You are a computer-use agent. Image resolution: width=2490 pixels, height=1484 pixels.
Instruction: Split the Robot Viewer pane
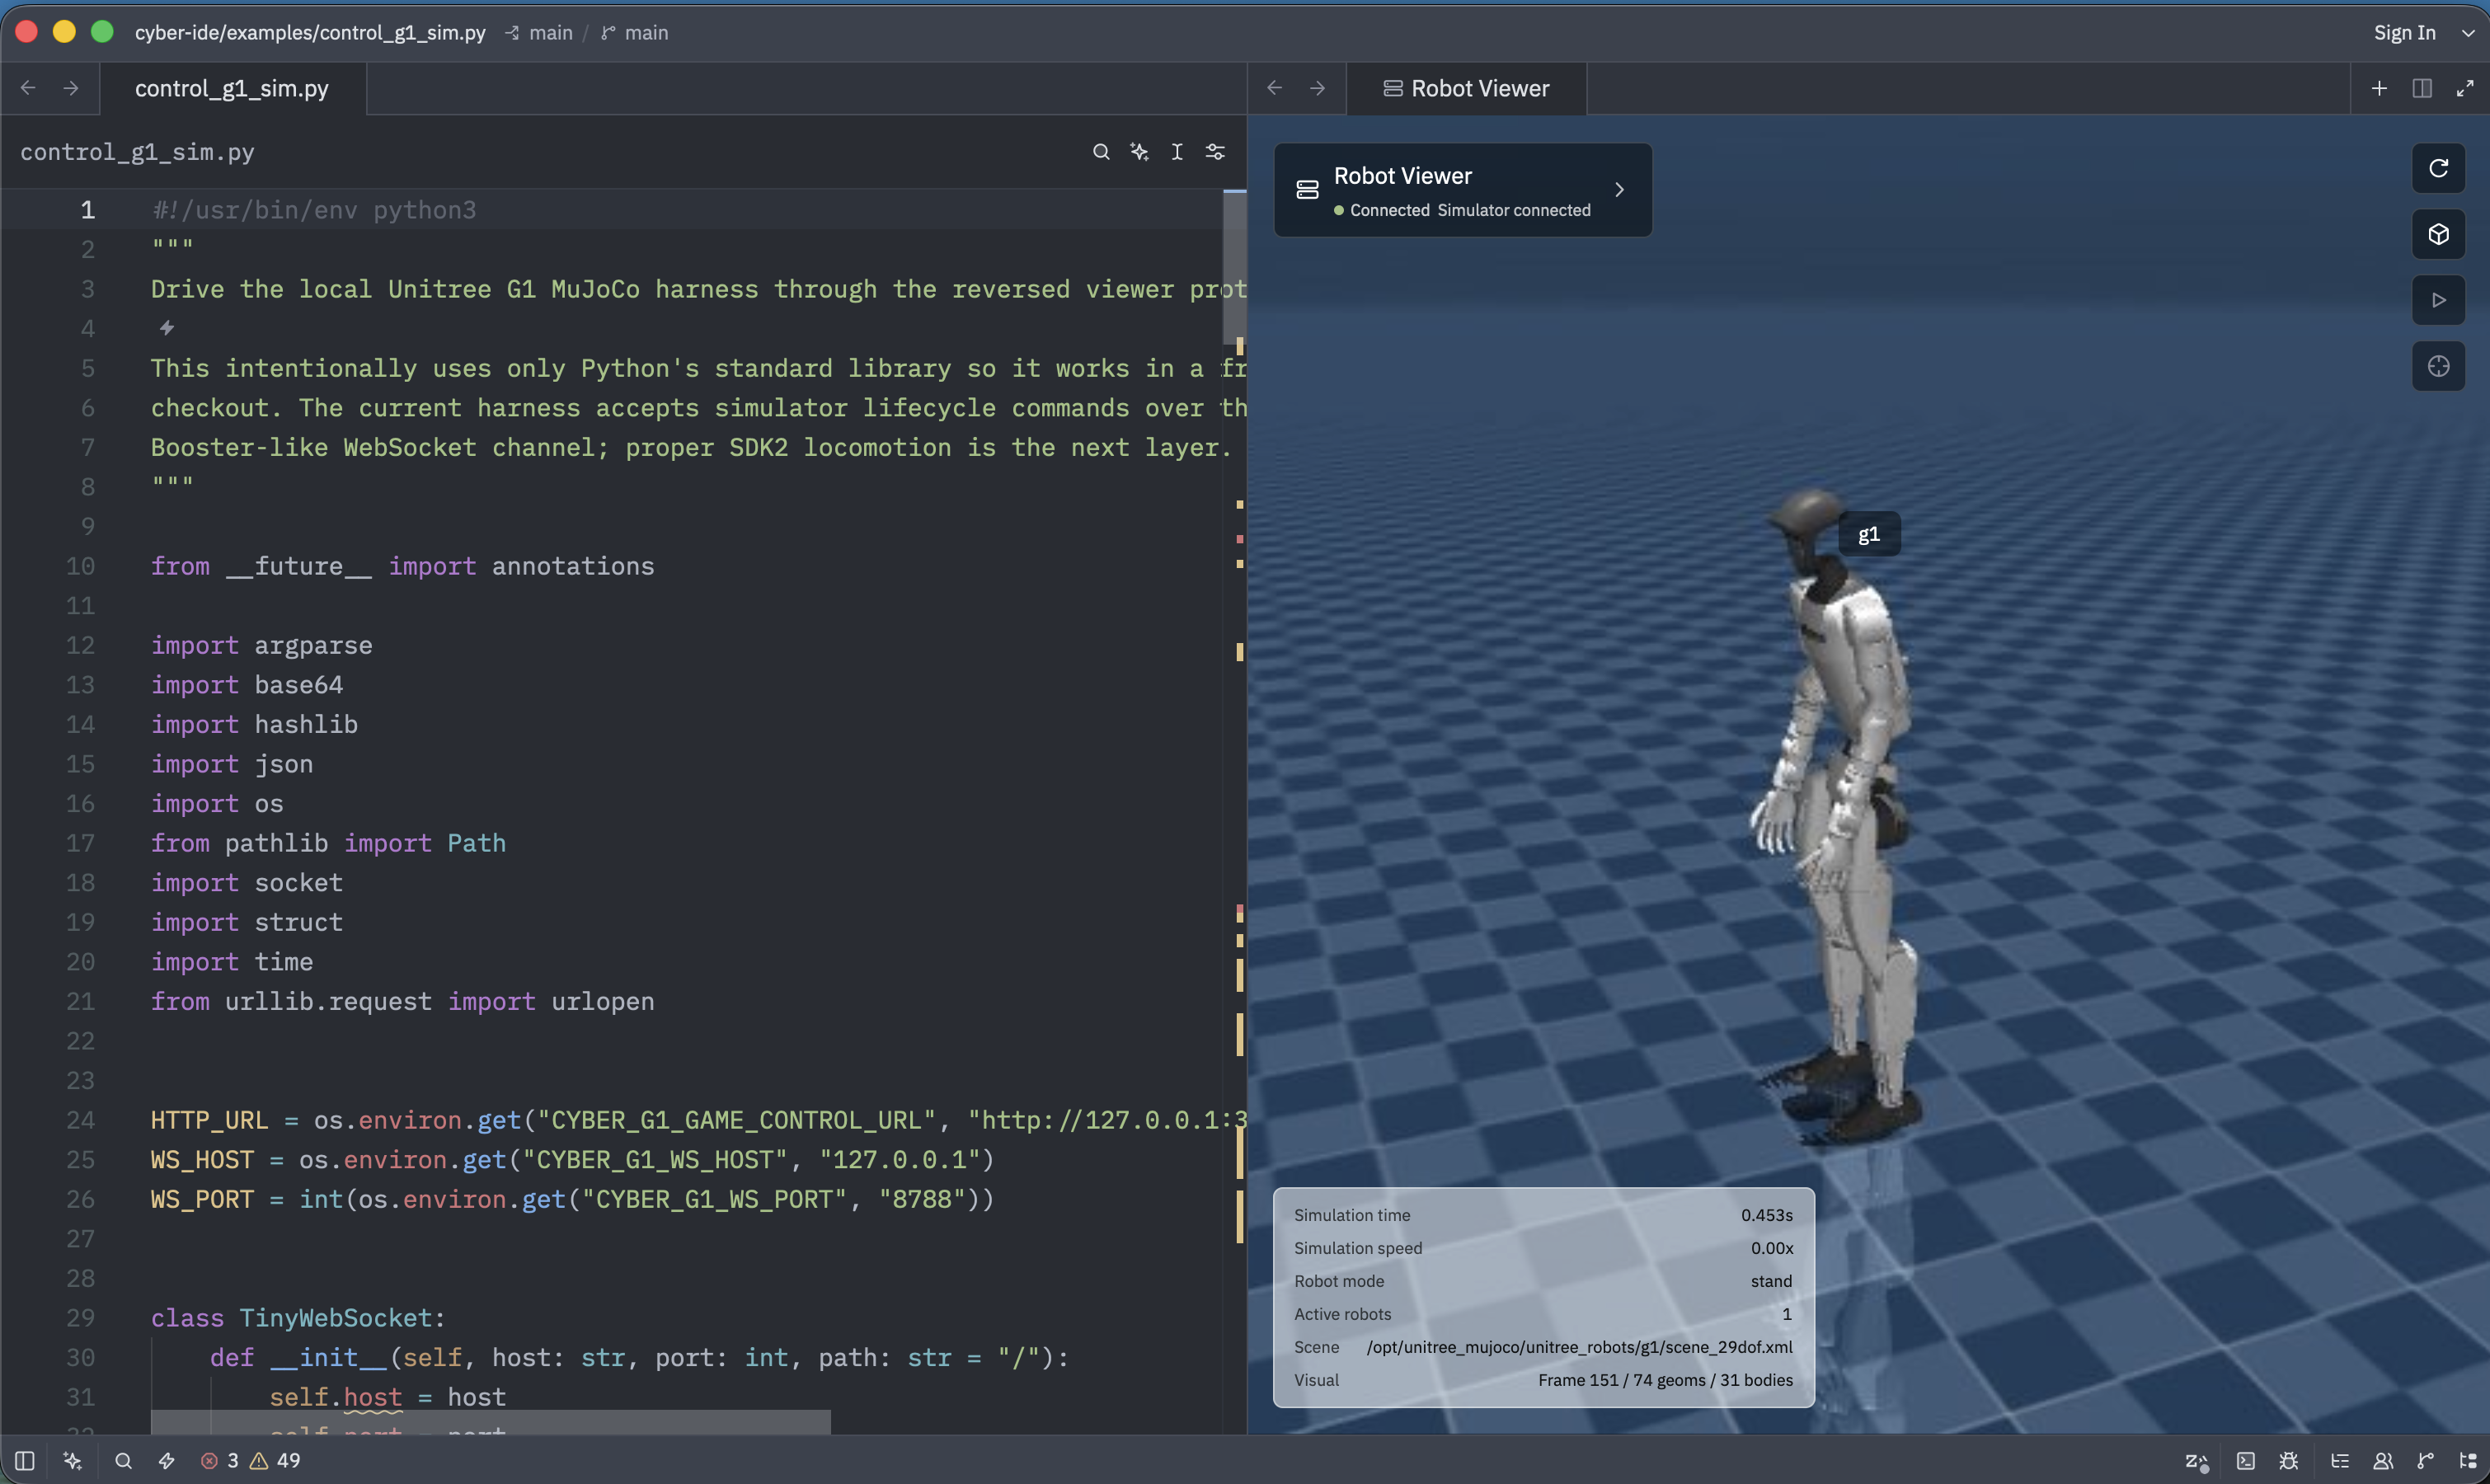click(x=2422, y=88)
